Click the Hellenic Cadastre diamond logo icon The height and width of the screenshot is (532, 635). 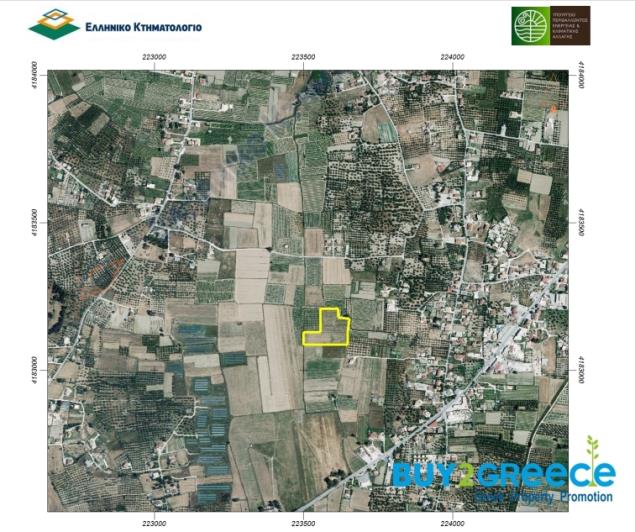[x=54, y=24]
